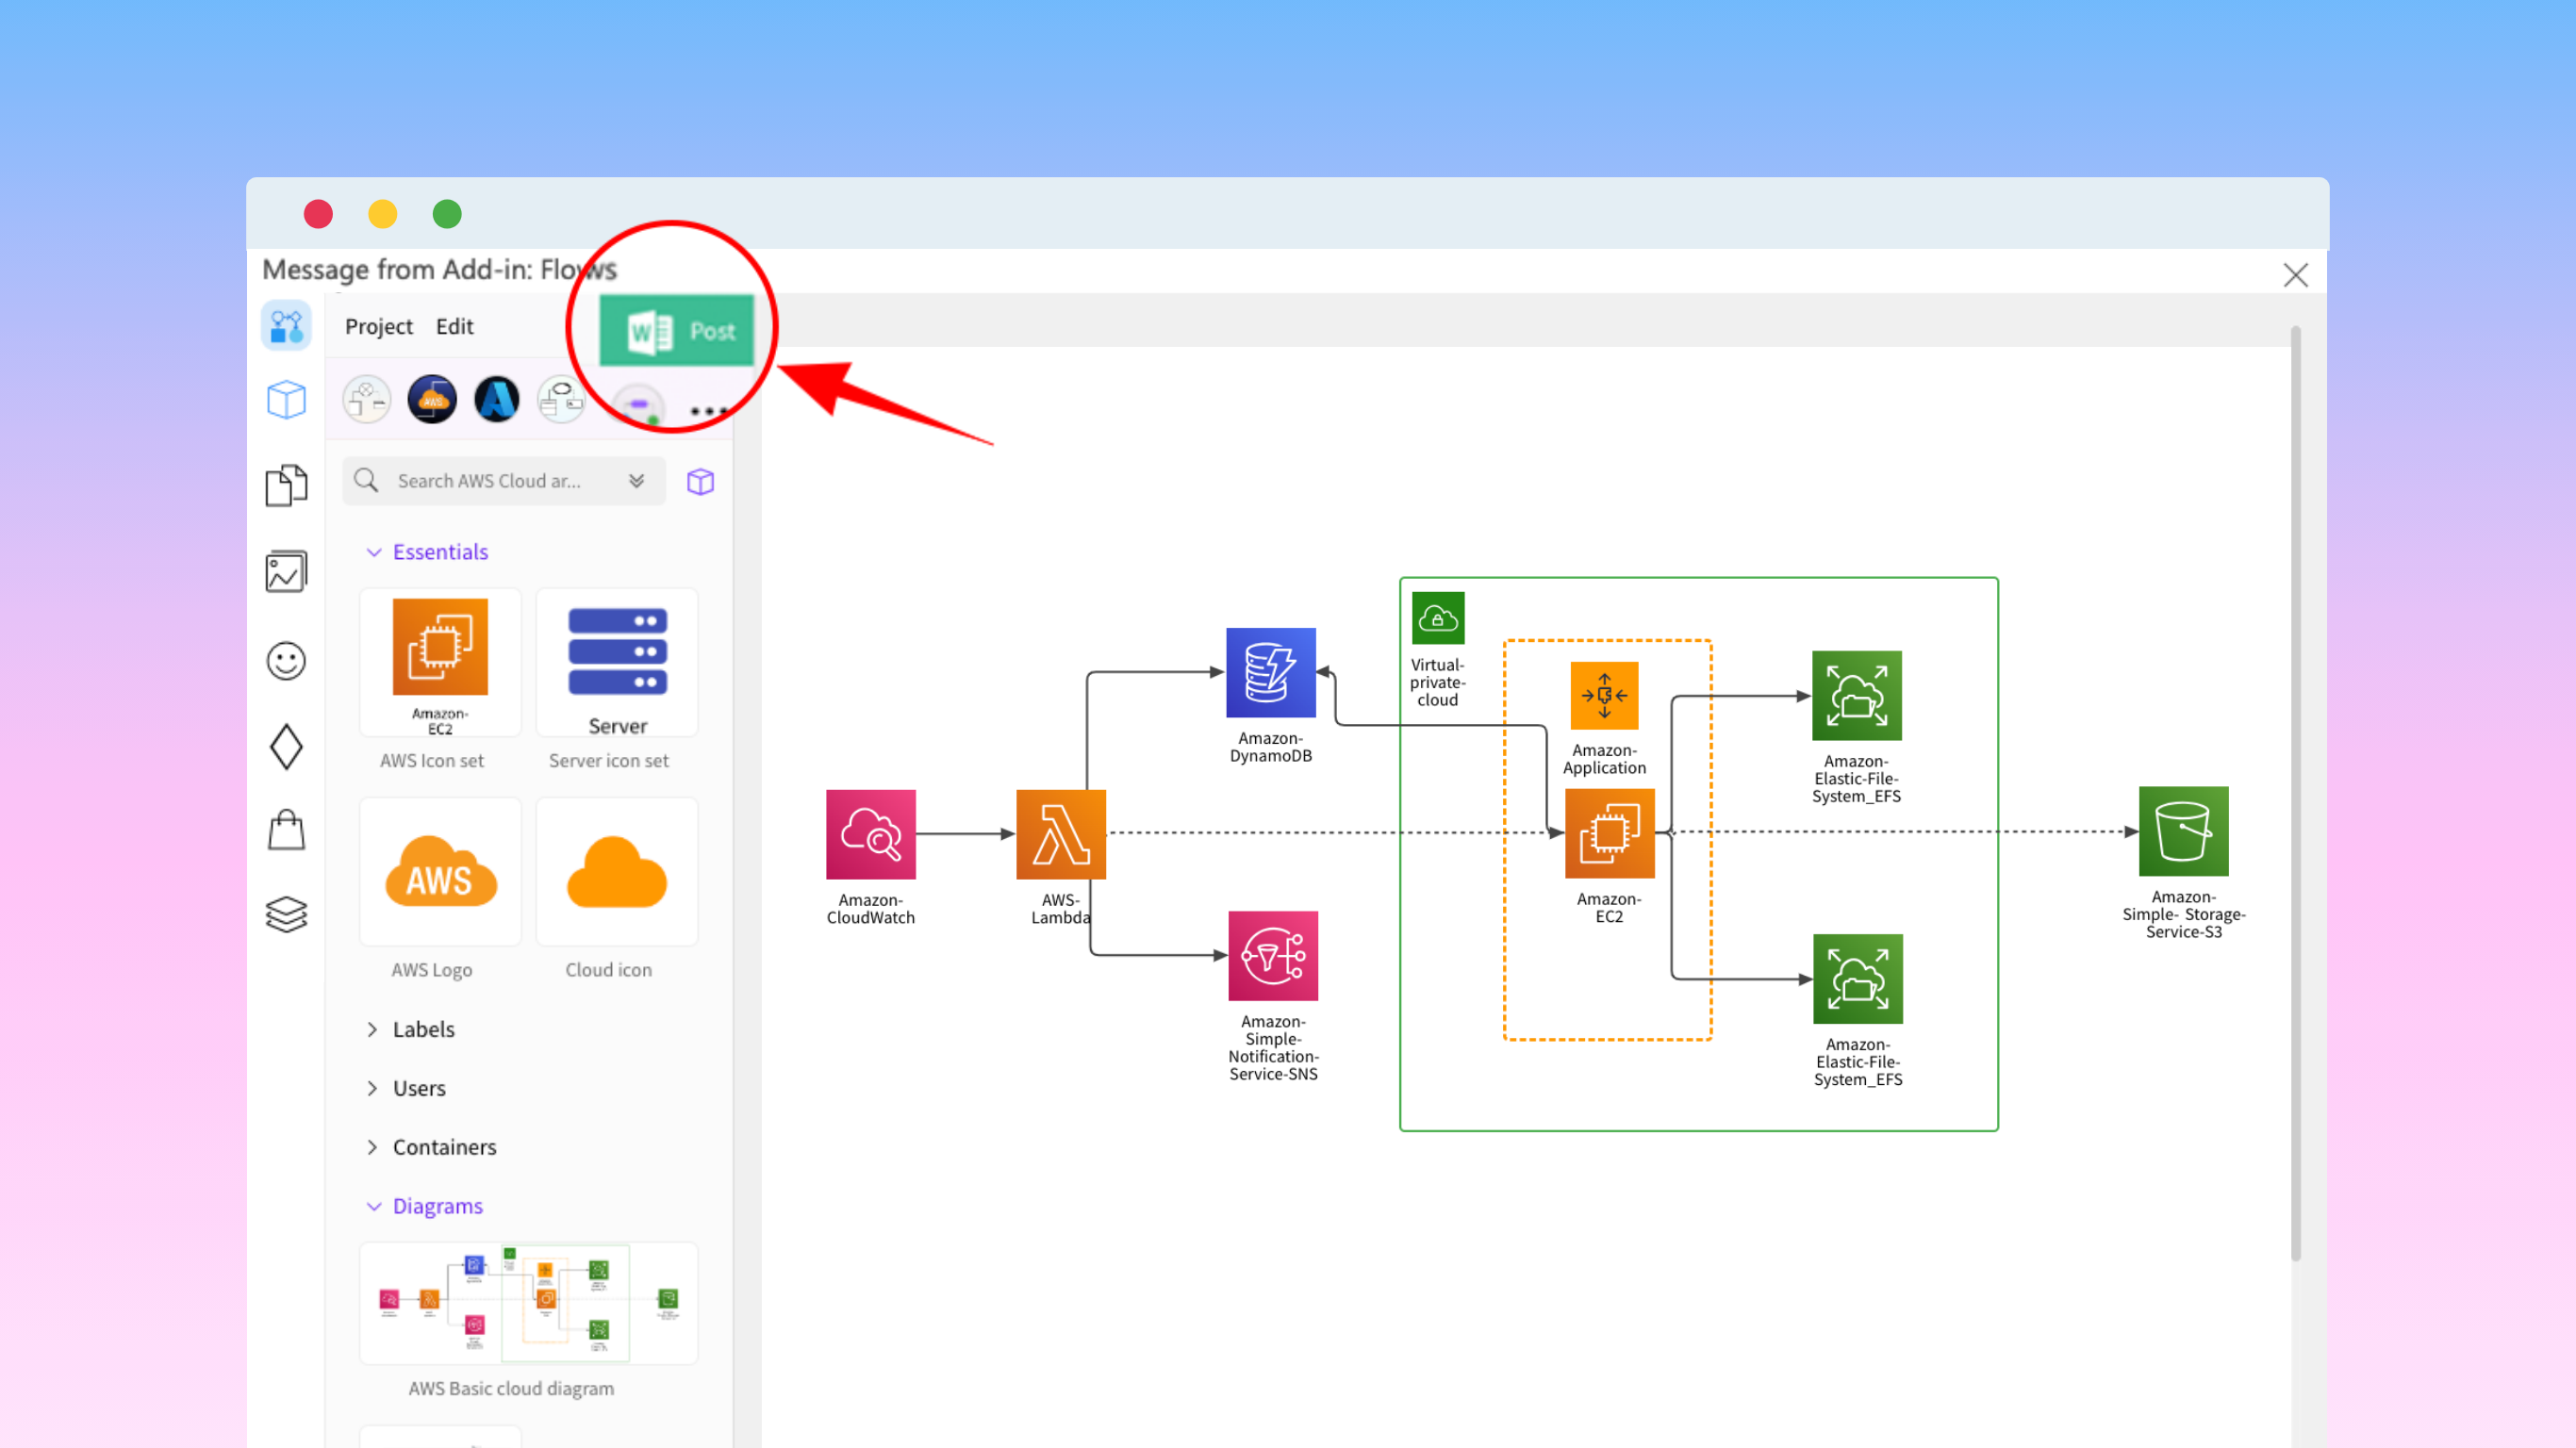This screenshot has height=1448, width=2576.
Task: Open the layers stack sidebar icon
Action: click(286, 914)
